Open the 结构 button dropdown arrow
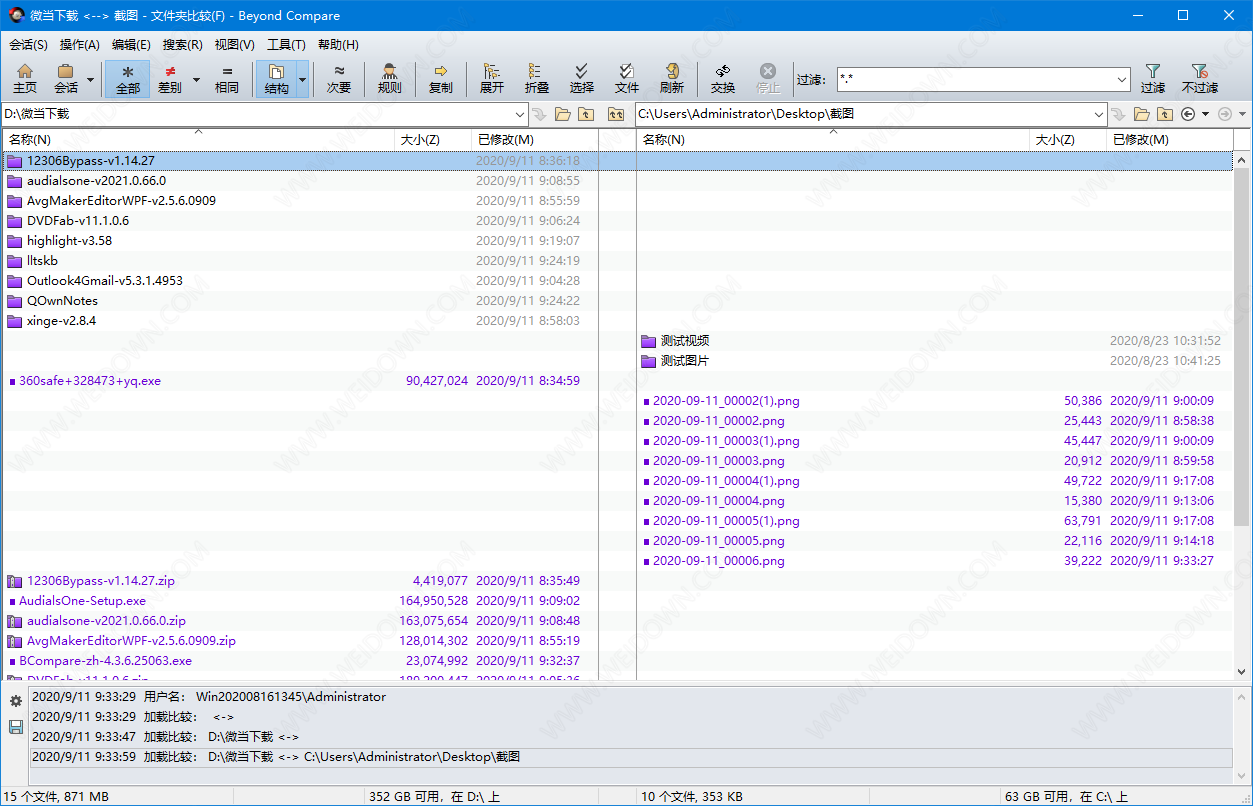The image size is (1253, 806). pos(303,79)
